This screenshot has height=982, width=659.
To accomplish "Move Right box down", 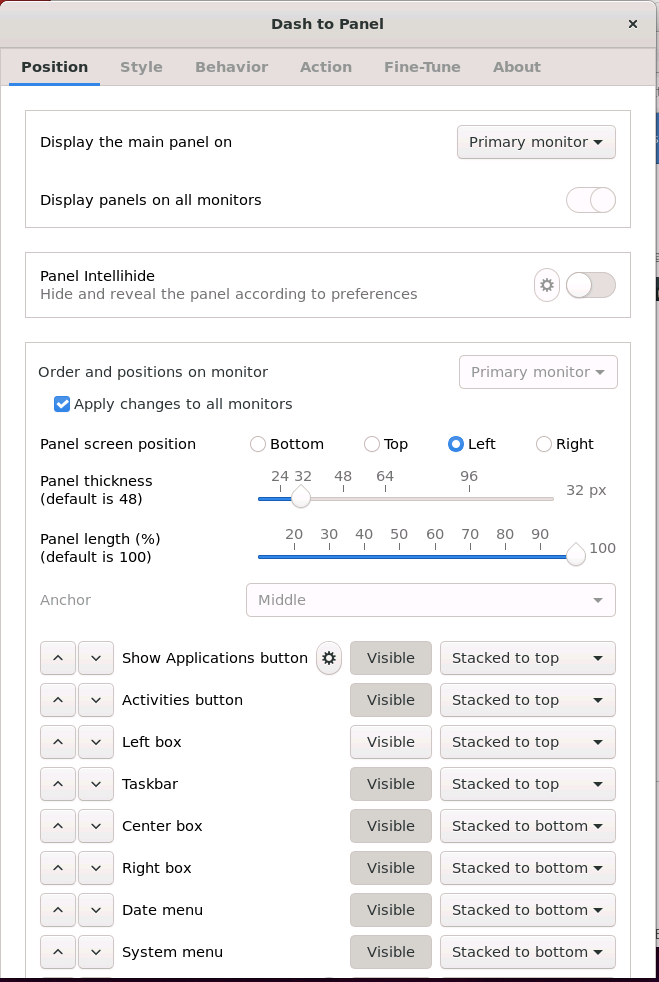I will pyautogui.click(x=96, y=868).
